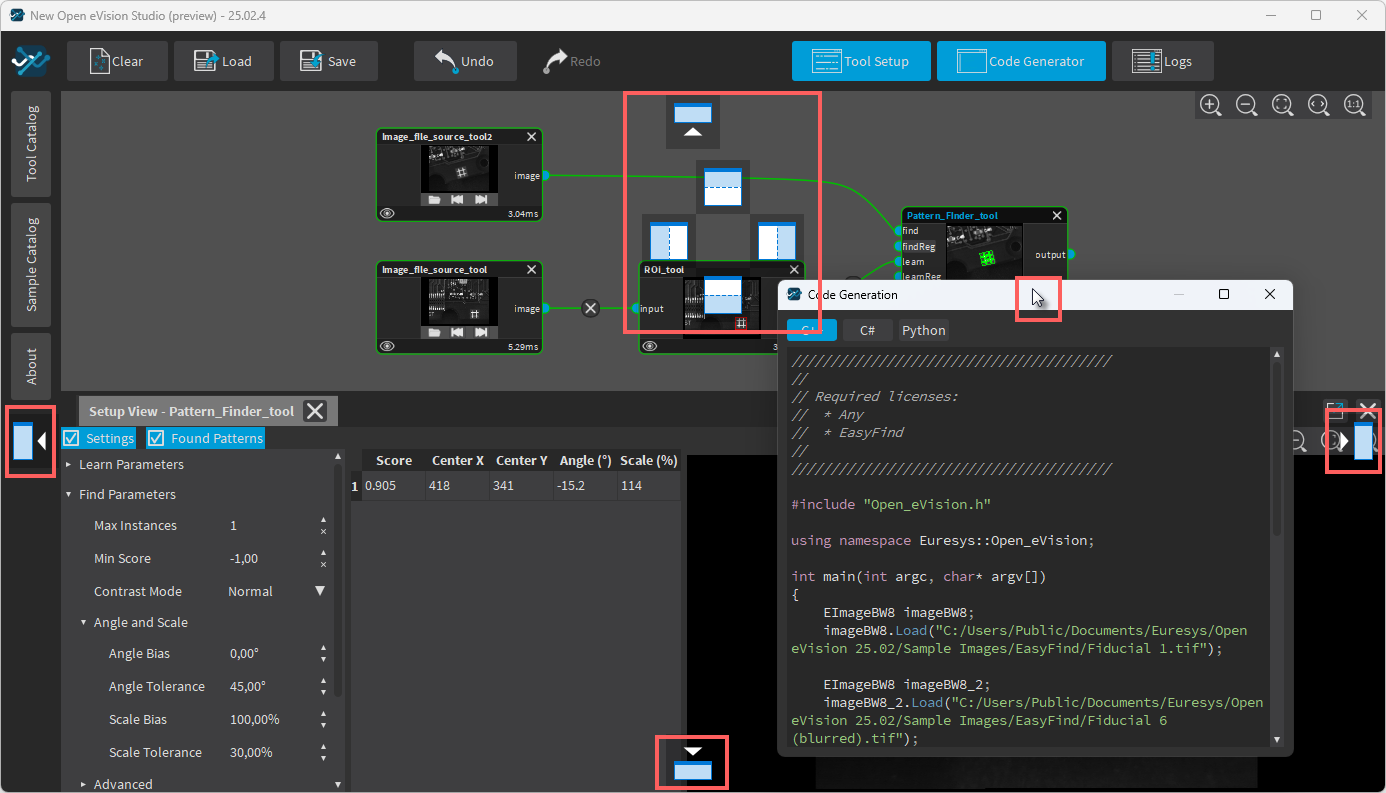Click the zoom out magnifier icon
Screen dimensions: 1386x793
pos(1246,104)
